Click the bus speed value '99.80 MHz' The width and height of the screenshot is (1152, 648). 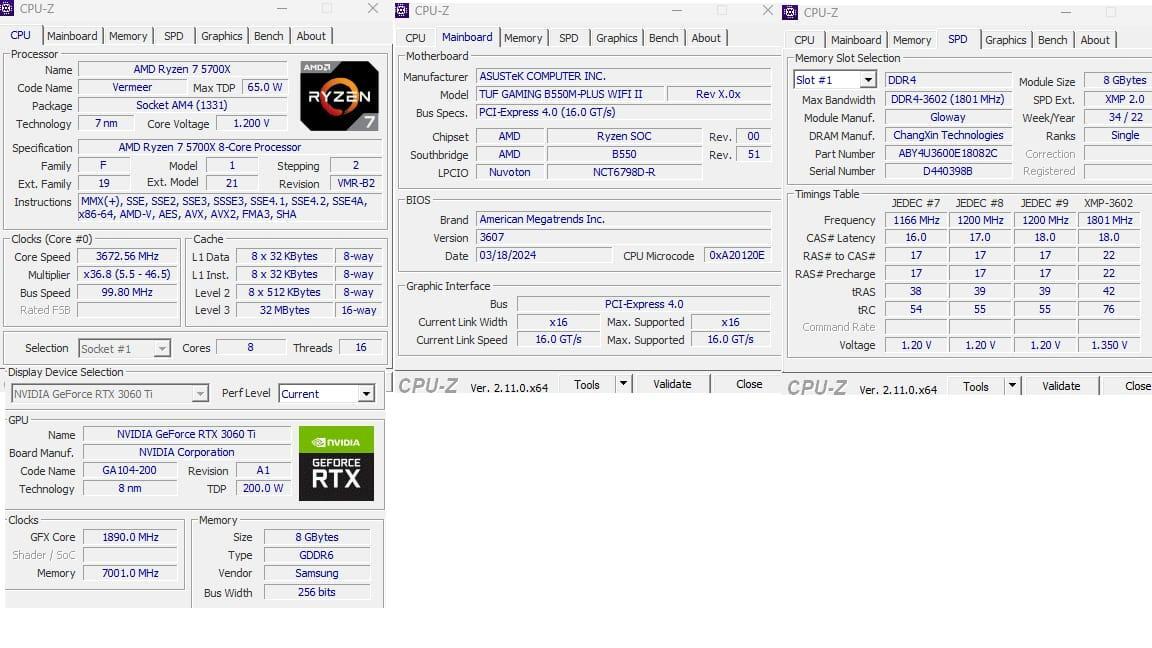127,292
